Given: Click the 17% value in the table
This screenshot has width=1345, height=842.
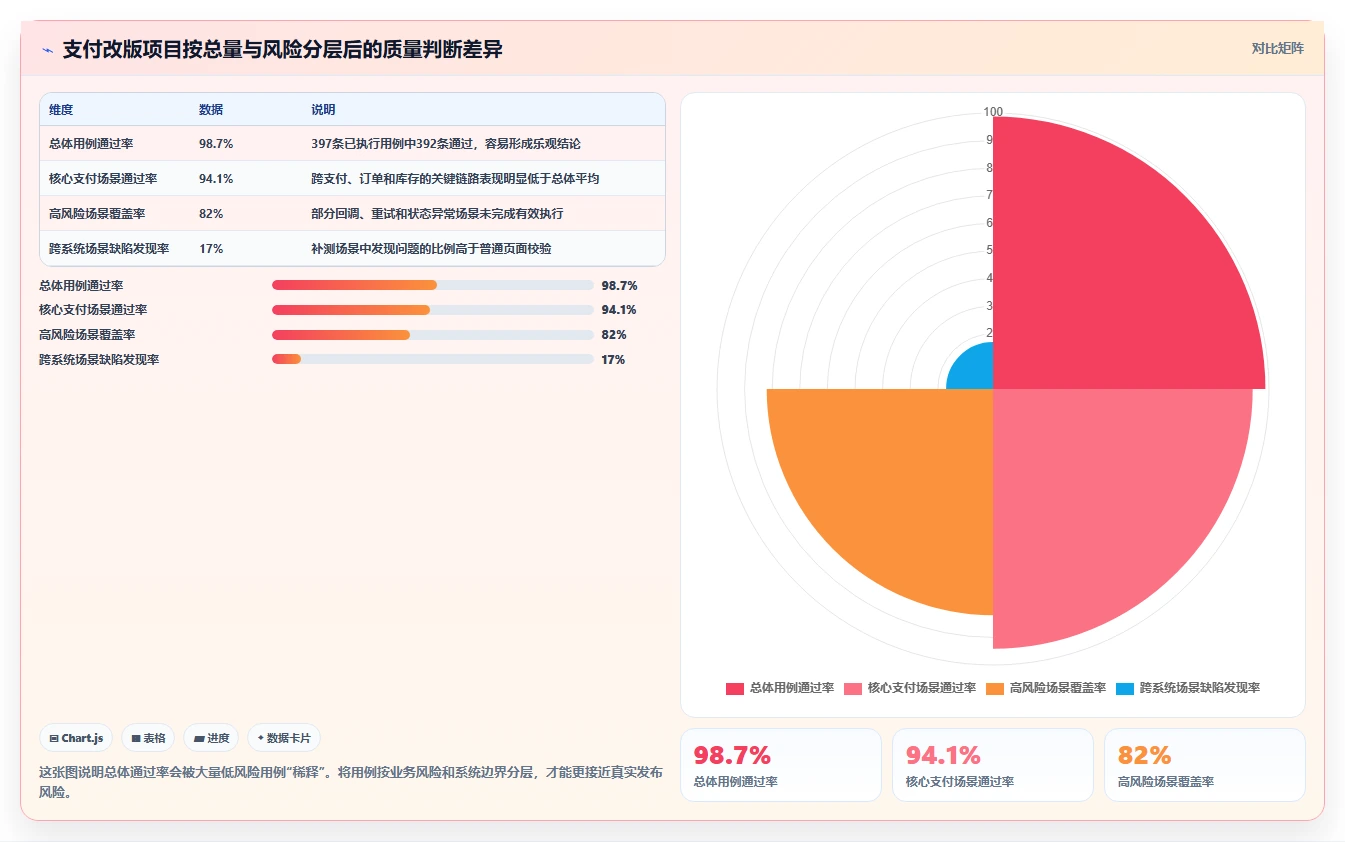Looking at the screenshot, I should point(211,248).
